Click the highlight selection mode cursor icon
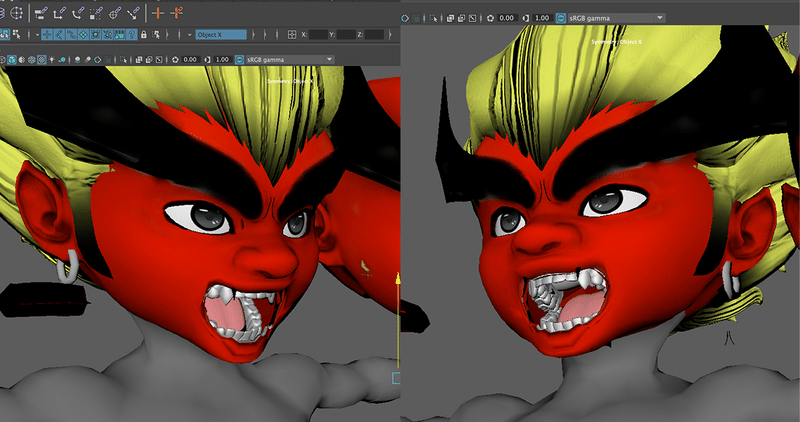Screen dimensions: 800x422 (157, 35)
